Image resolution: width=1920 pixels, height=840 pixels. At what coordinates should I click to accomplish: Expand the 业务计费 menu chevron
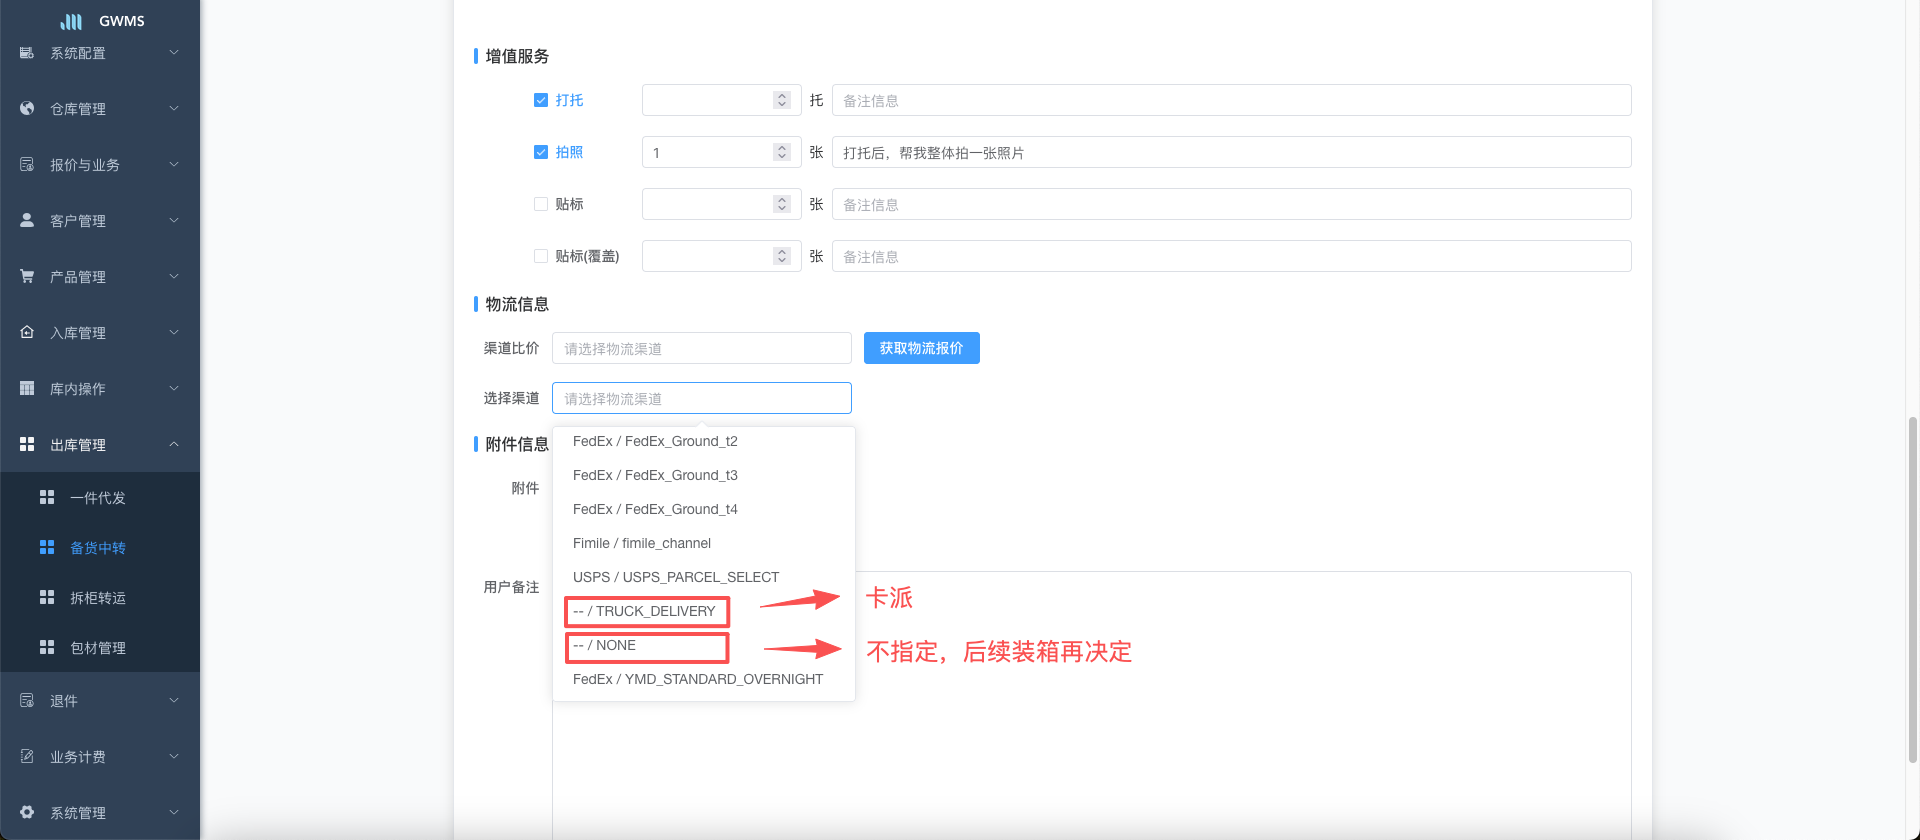[174, 756]
